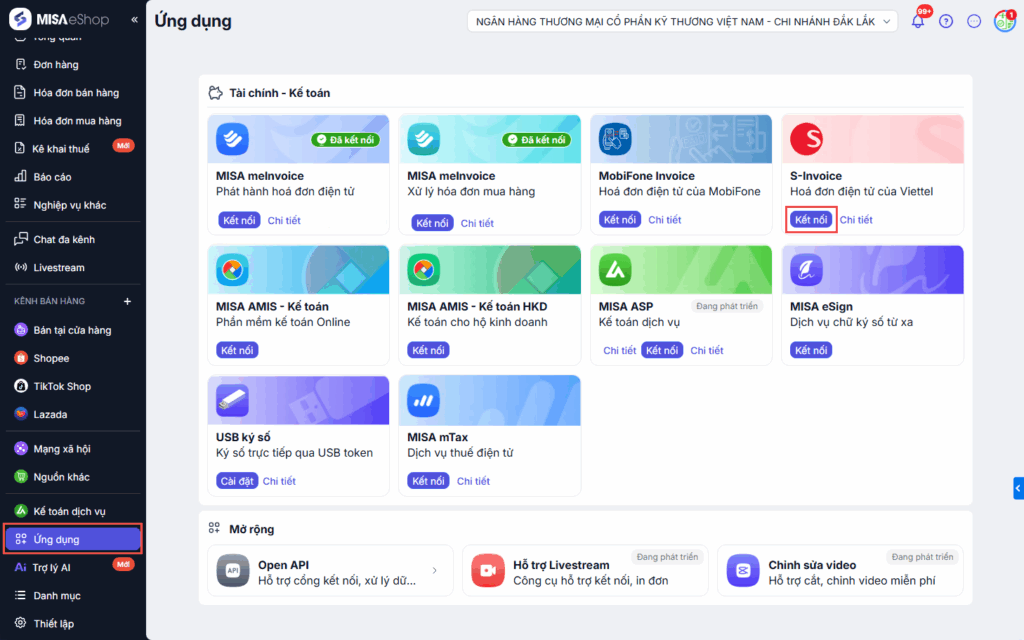Click Kết nối on MISA ASP card
1024x640 pixels.
click(662, 351)
